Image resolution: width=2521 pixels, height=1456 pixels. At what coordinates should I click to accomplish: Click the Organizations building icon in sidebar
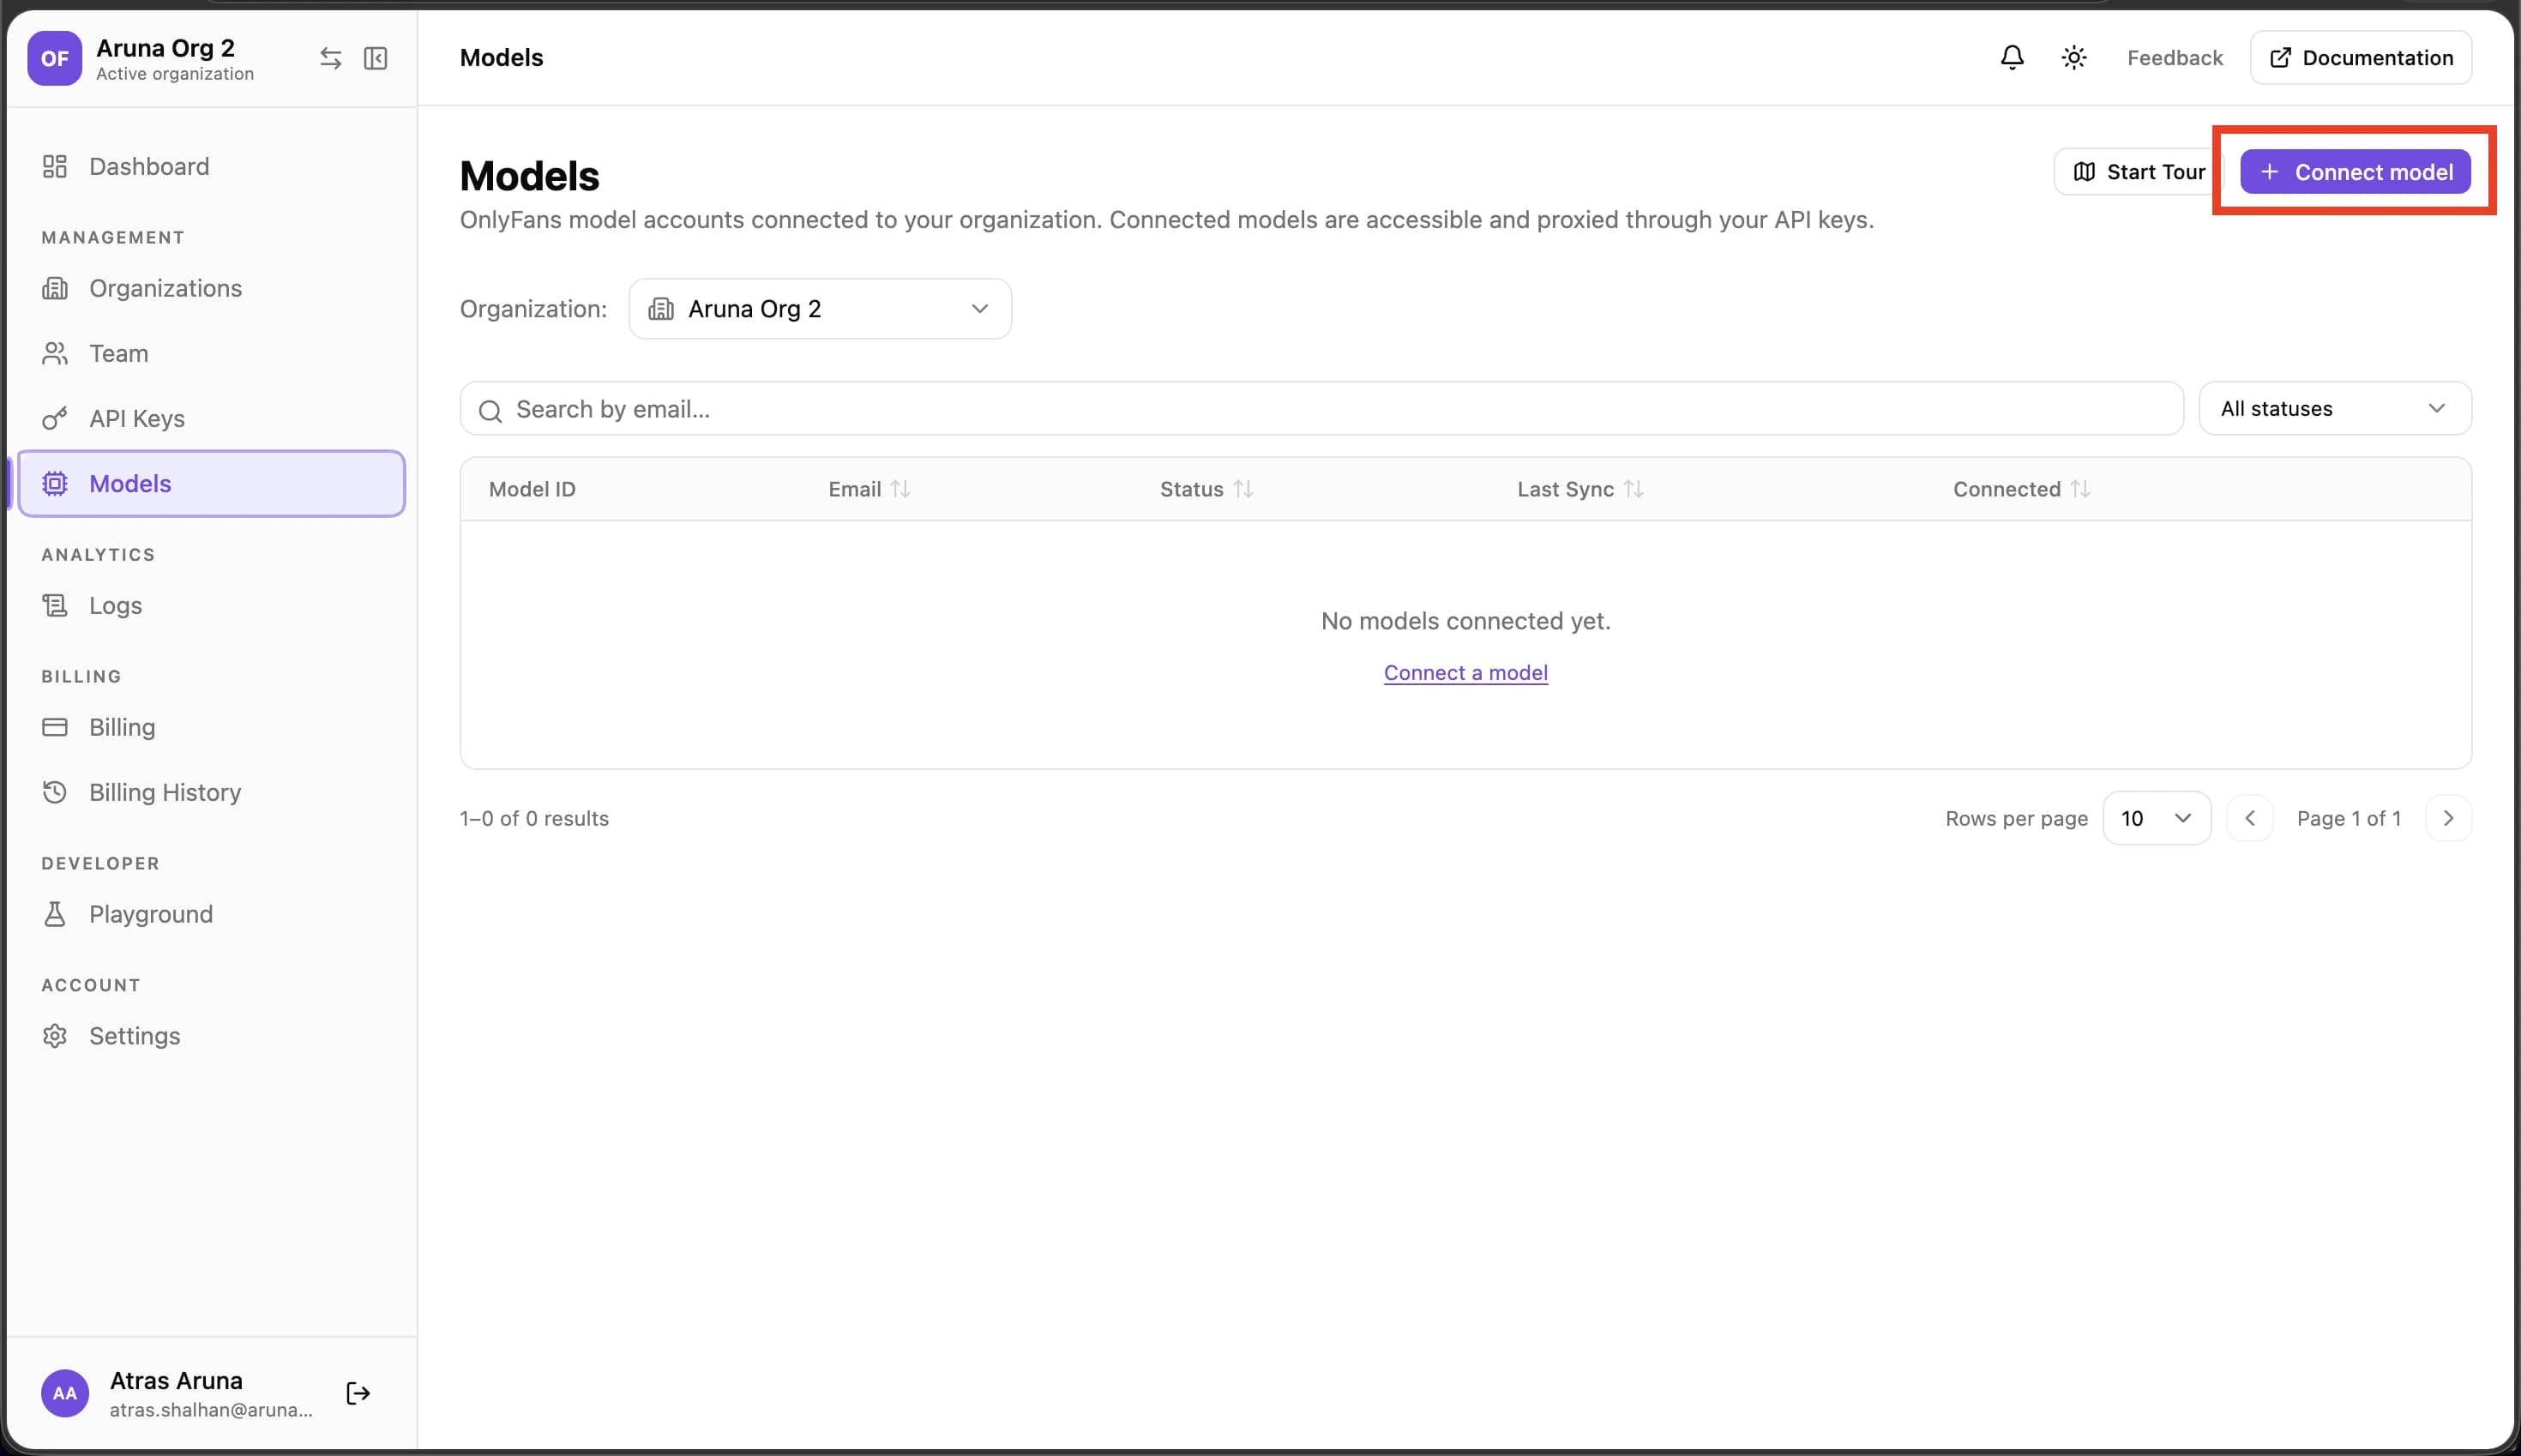click(x=55, y=288)
